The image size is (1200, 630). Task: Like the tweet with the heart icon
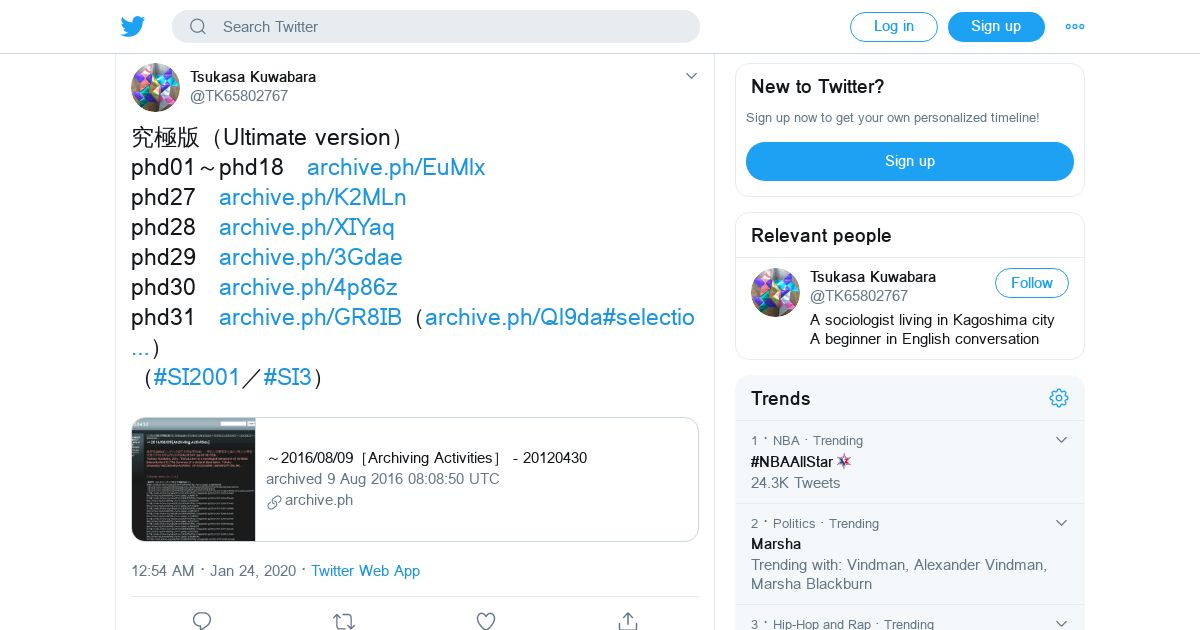tap(486, 621)
